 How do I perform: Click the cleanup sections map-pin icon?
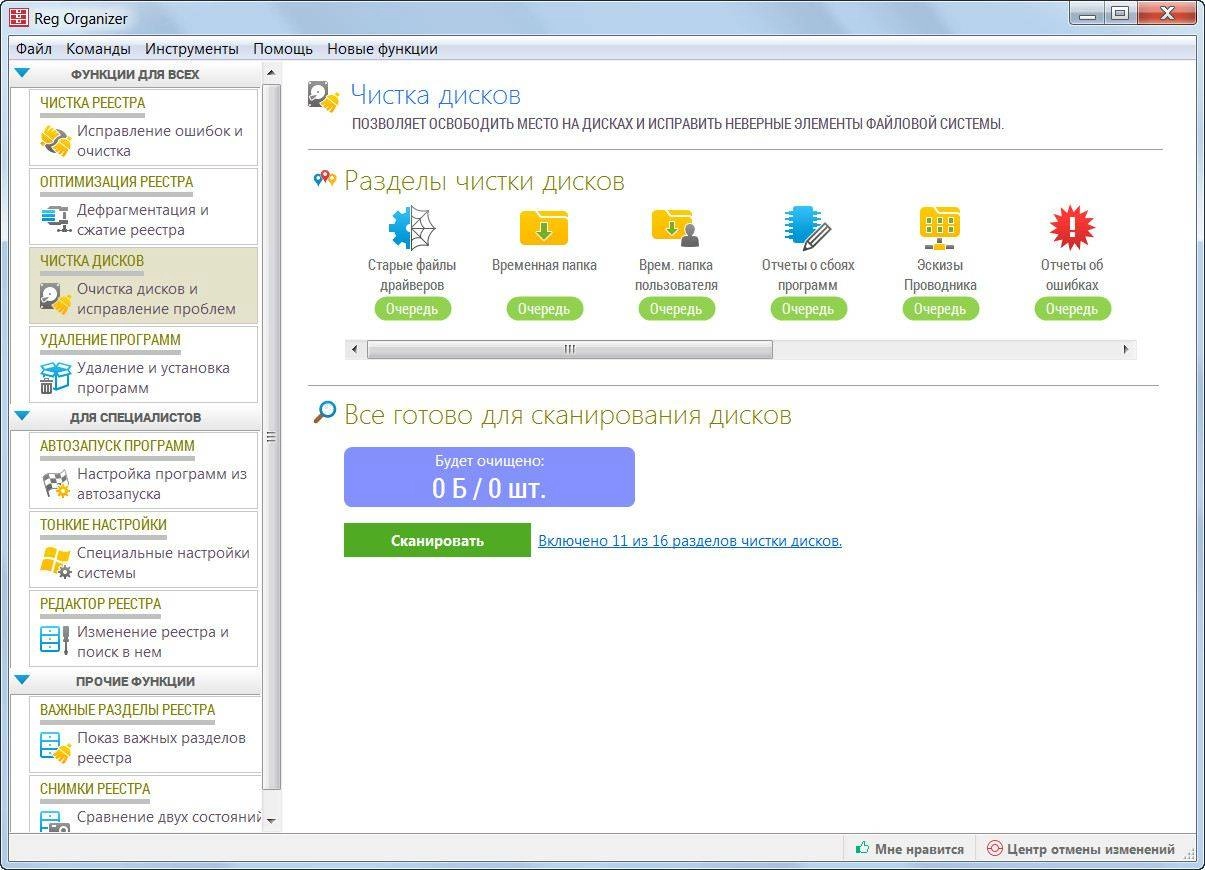point(324,179)
